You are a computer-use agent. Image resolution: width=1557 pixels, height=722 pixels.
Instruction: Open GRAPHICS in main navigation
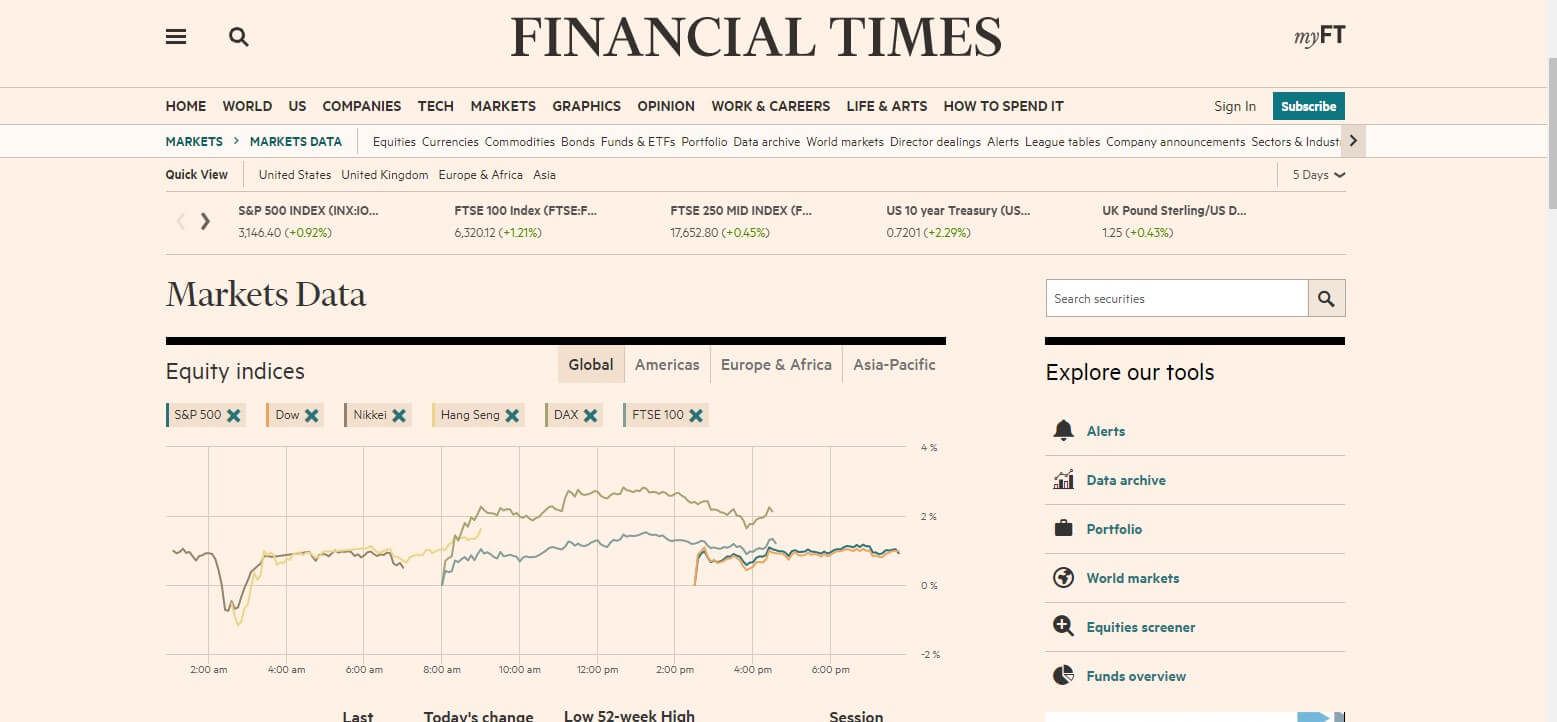[587, 106]
